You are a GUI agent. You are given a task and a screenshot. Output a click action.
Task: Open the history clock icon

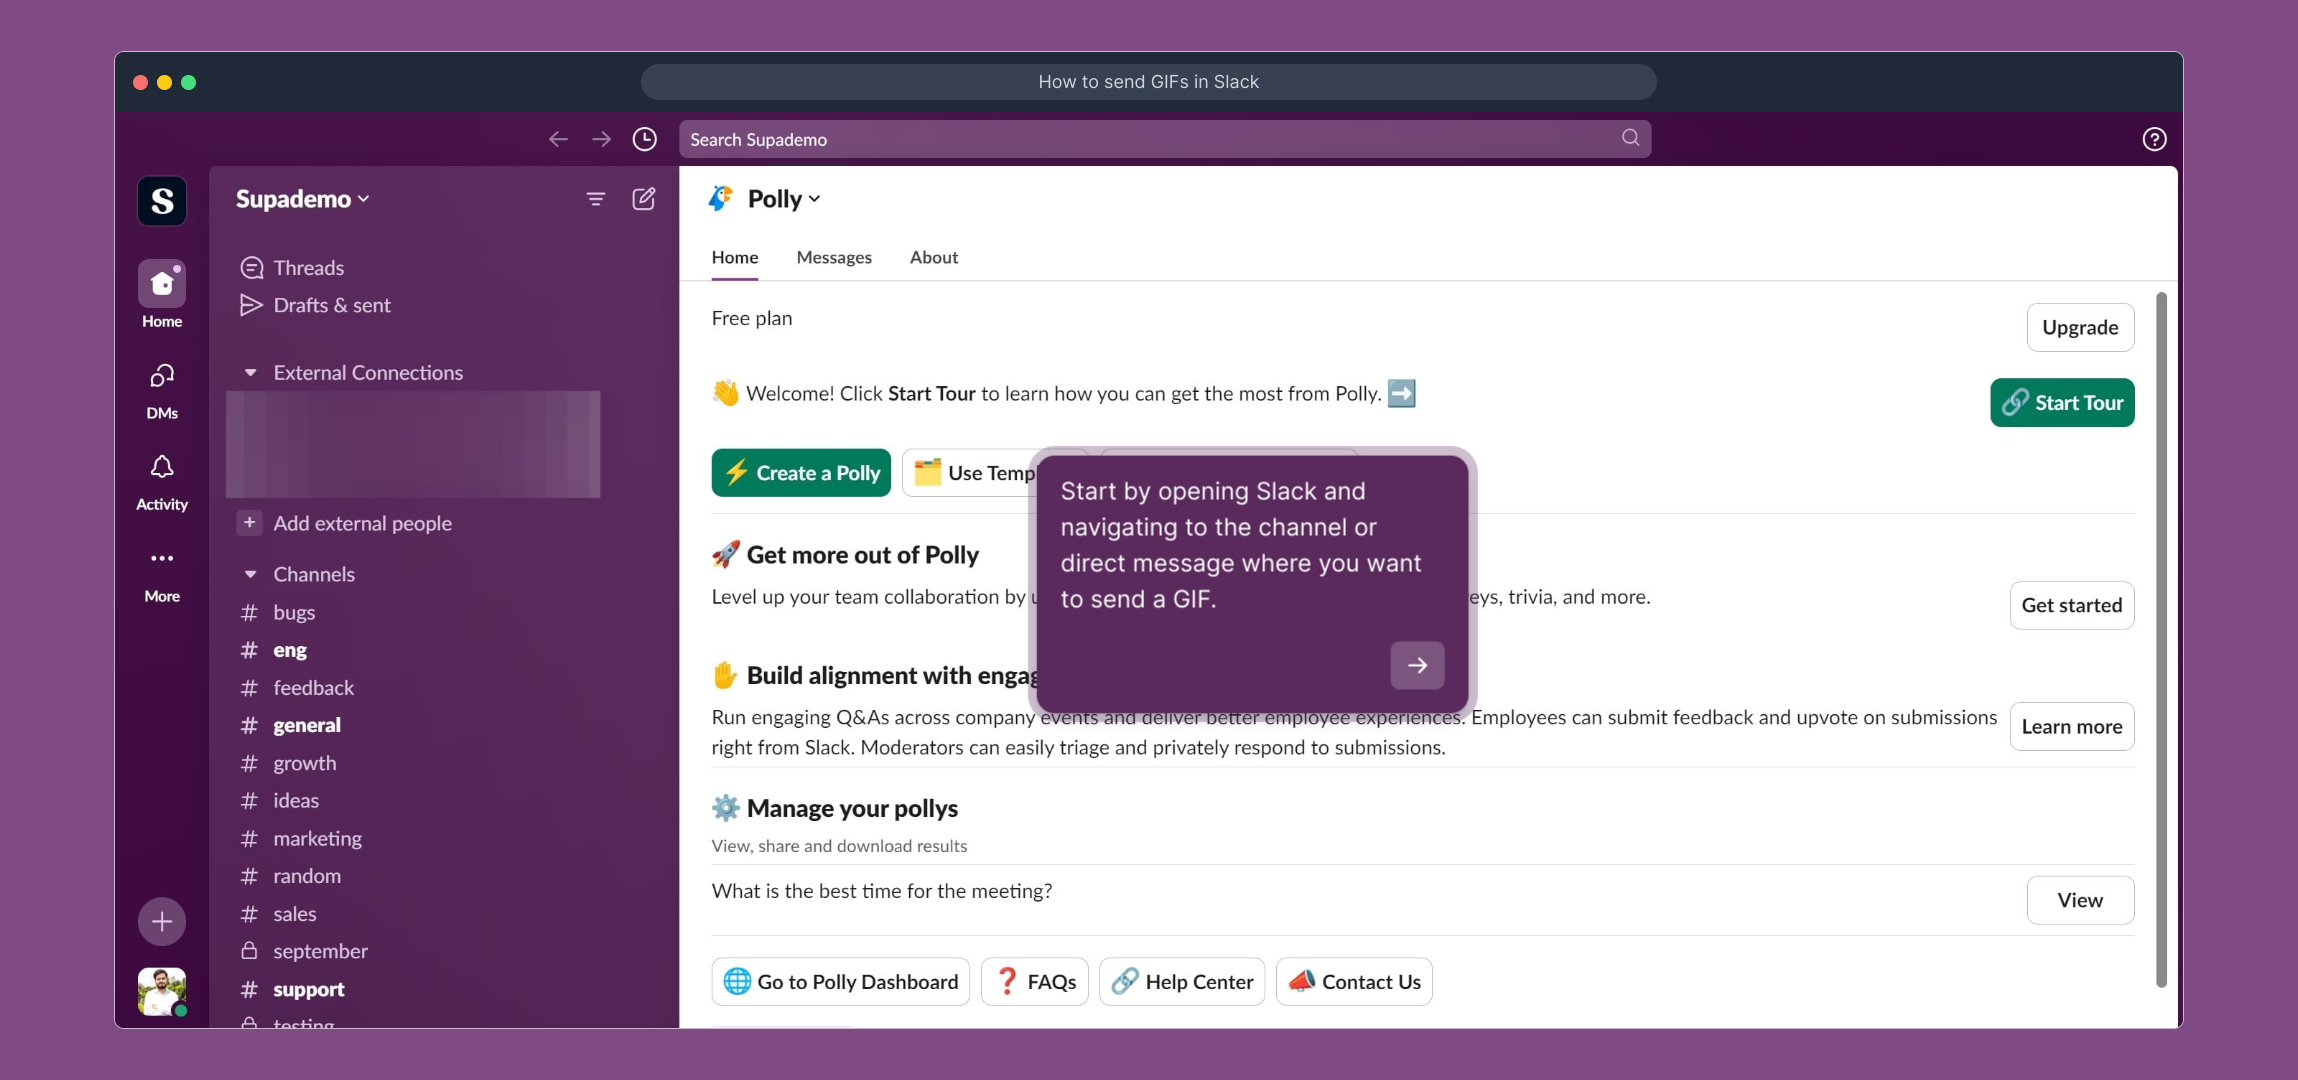tap(645, 139)
